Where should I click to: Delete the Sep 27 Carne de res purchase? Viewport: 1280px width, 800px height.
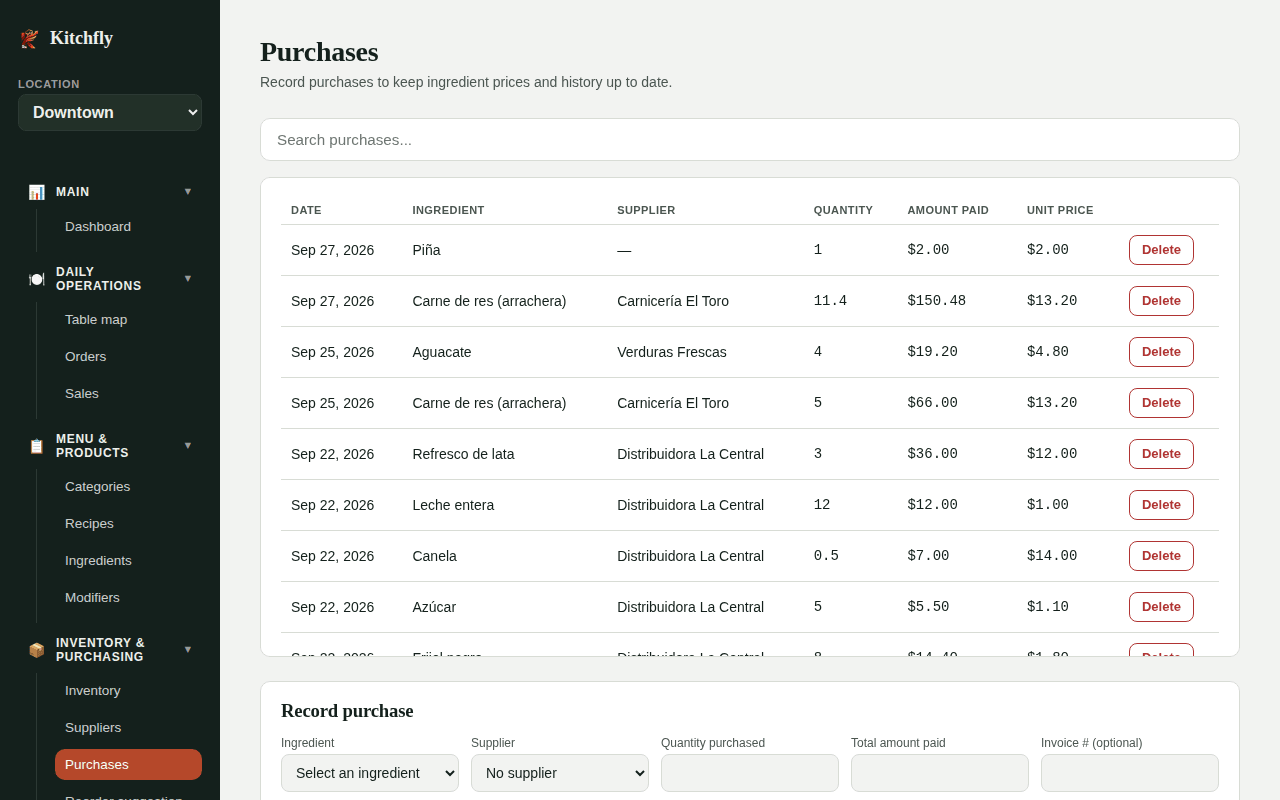coord(1161,301)
